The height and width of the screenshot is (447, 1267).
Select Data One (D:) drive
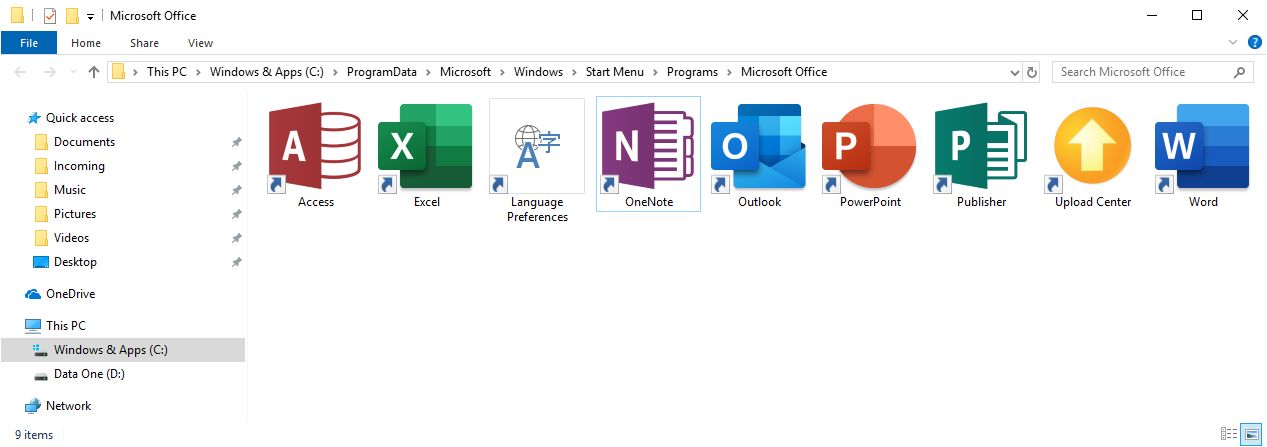[89, 374]
